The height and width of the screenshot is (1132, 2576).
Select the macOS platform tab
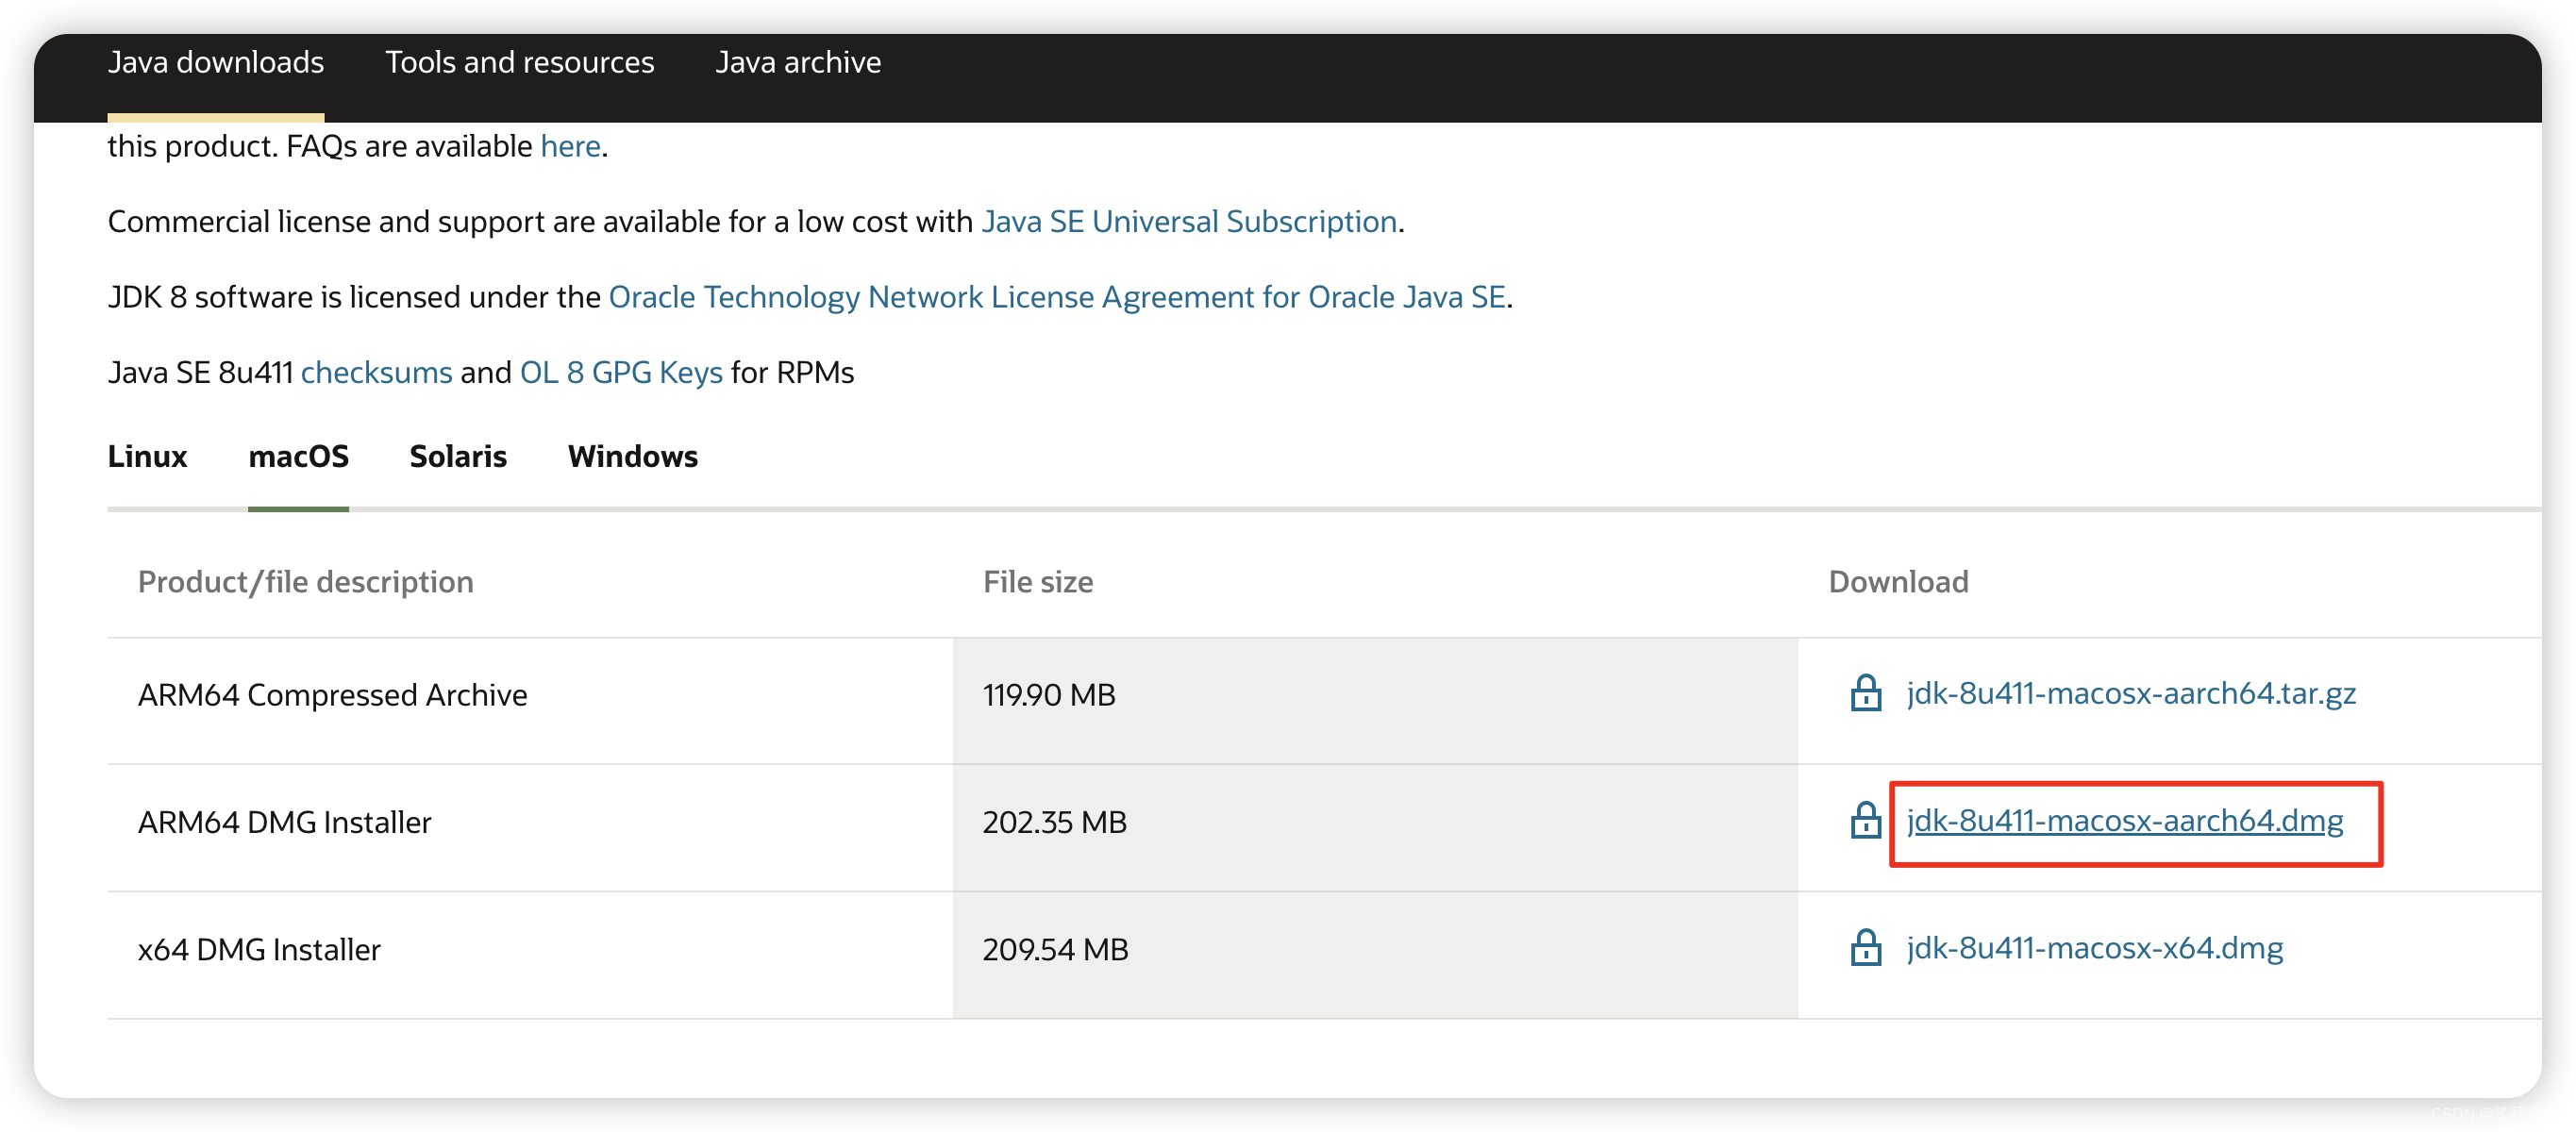pos(298,456)
